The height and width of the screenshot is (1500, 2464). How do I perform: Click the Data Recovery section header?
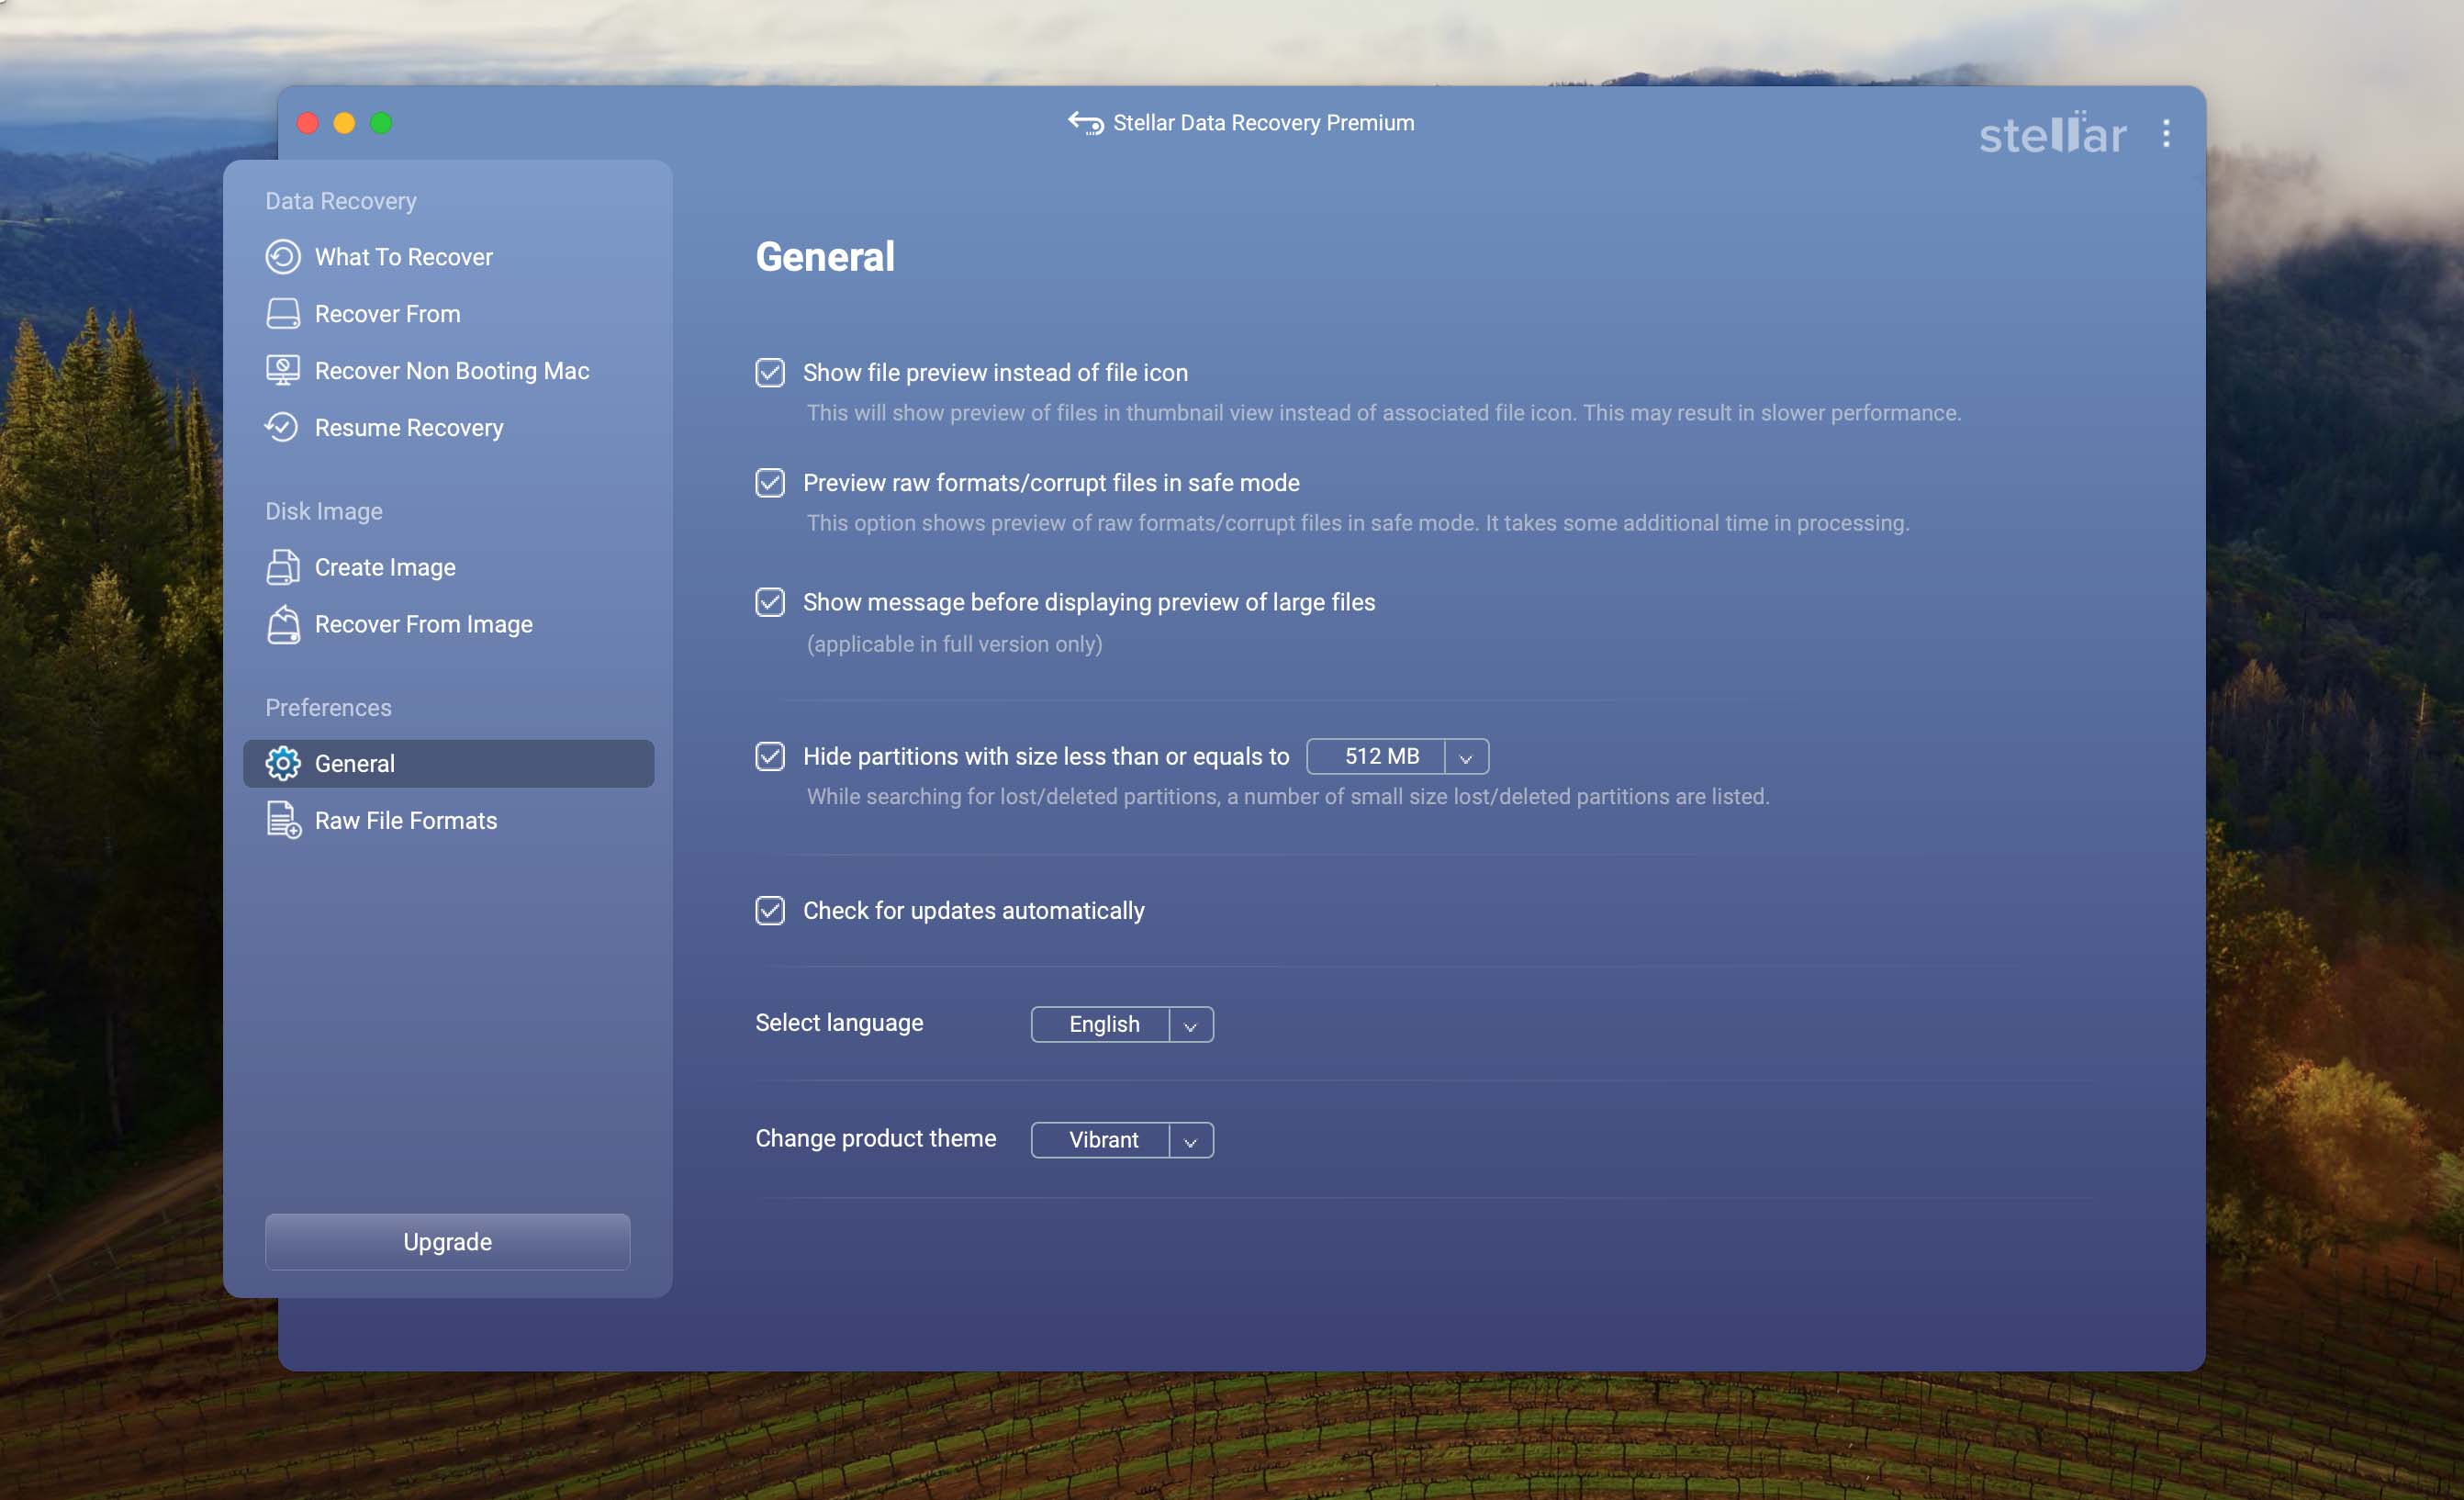[341, 201]
